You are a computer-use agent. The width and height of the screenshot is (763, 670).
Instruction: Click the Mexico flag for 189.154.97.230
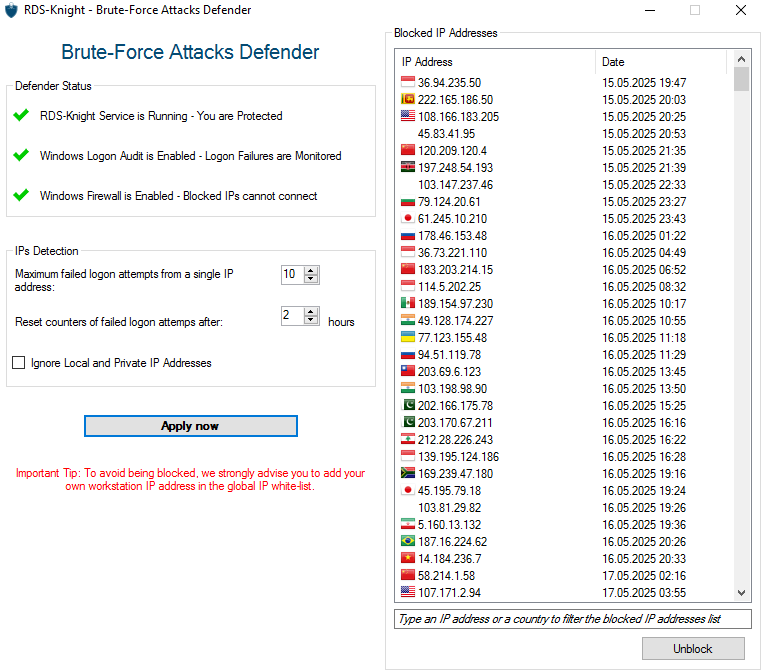click(408, 303)
